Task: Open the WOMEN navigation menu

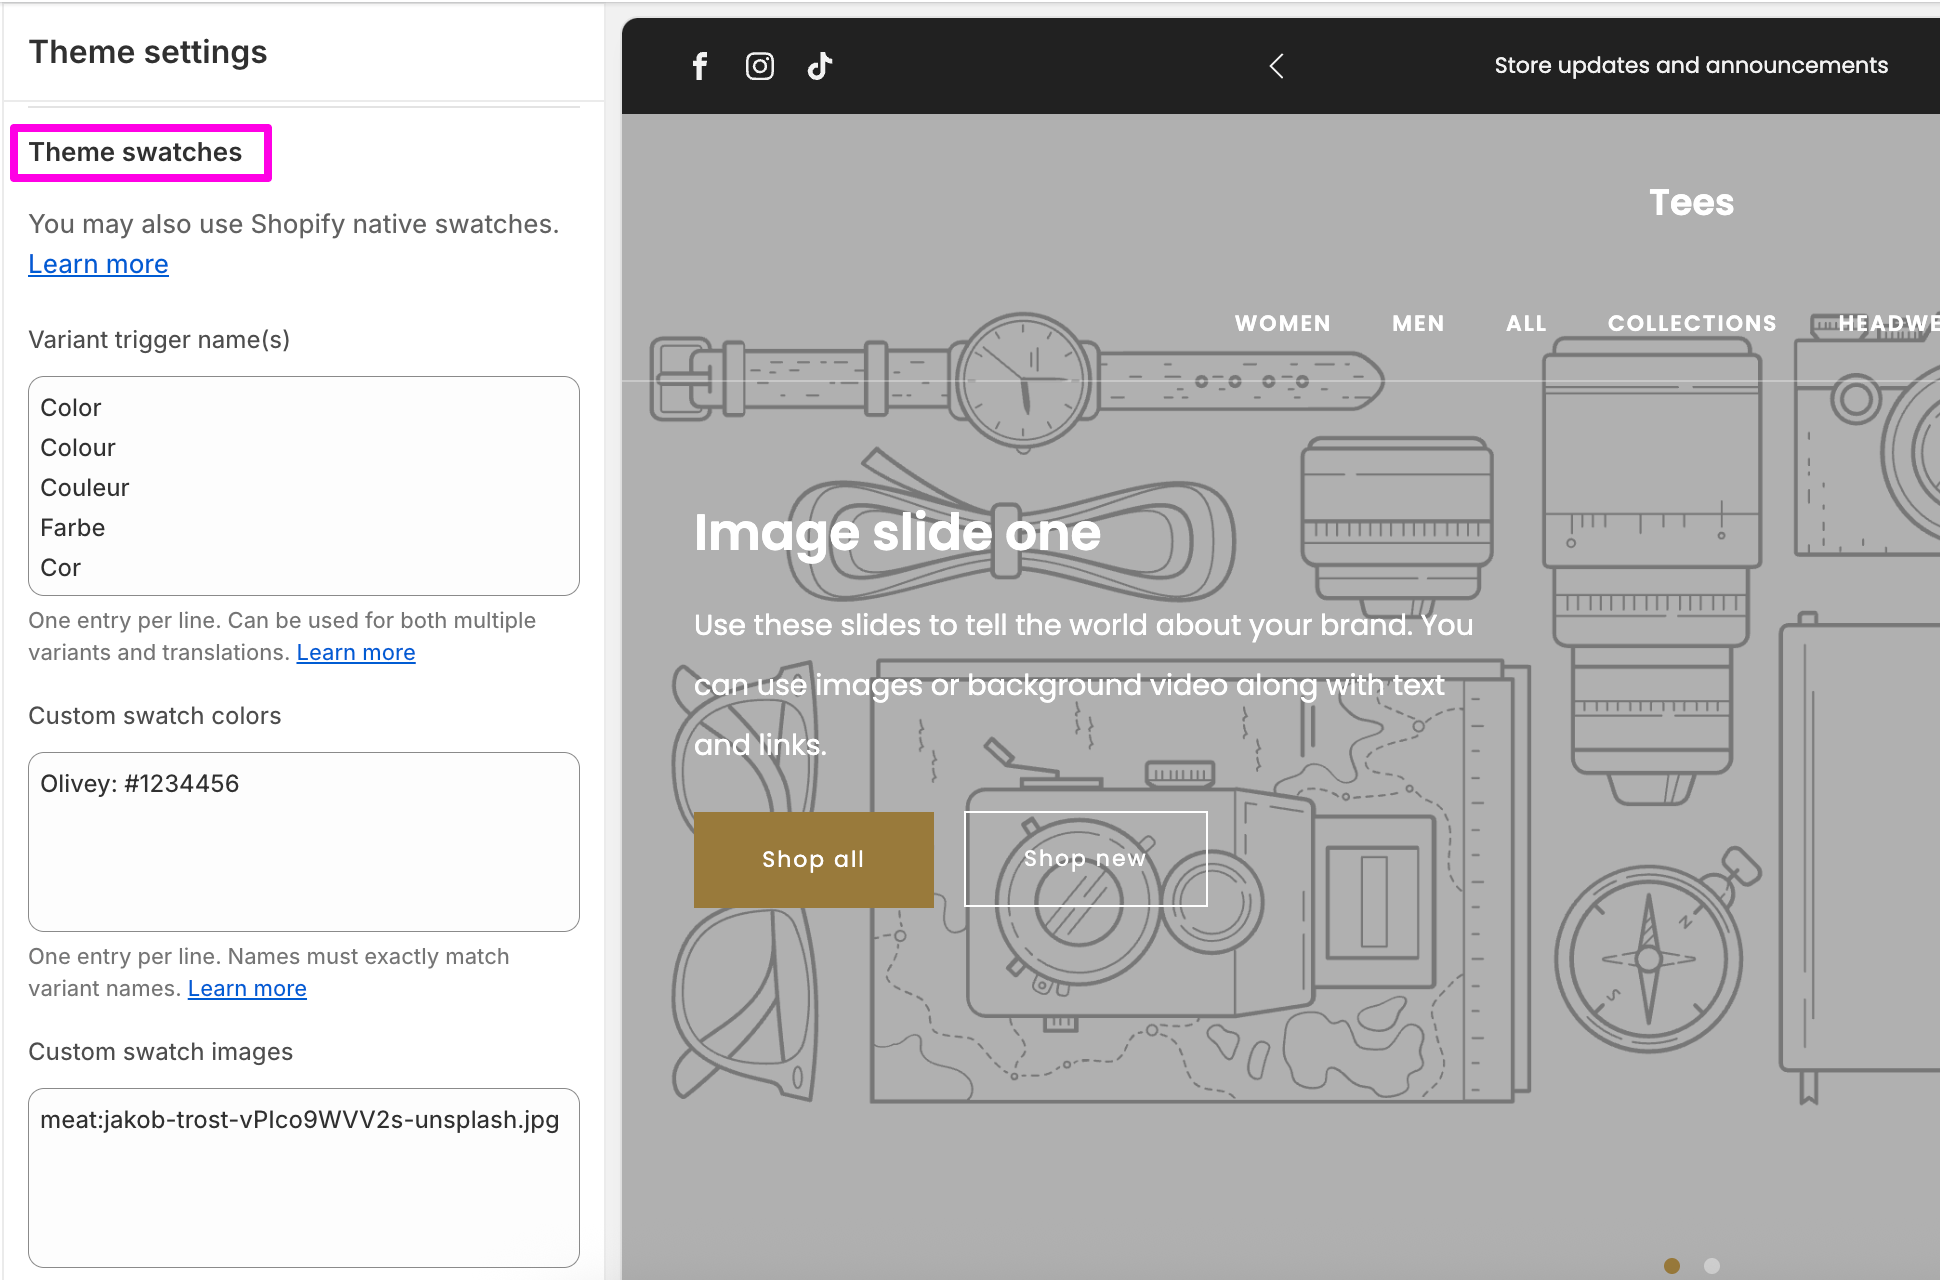Action: point(1283,323)
